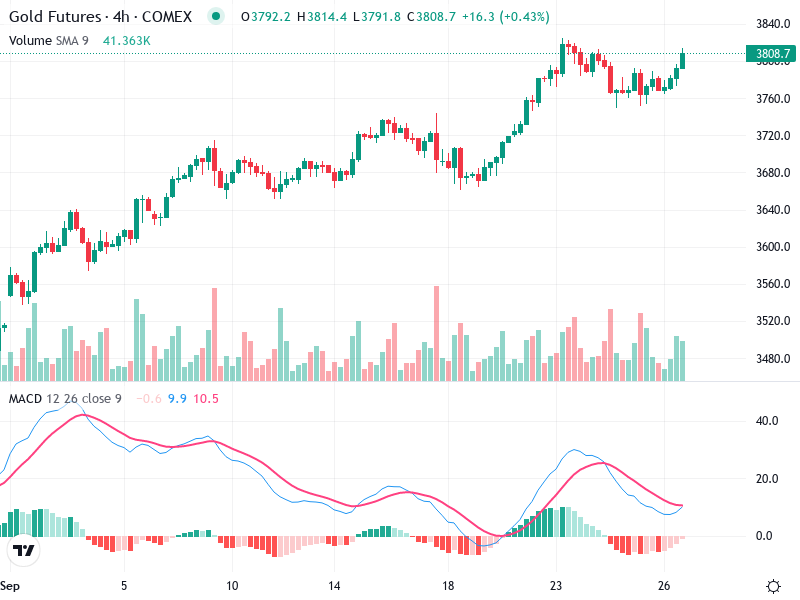The height and width of the screenshot is (600, 800).
Task: Click the MACD histogram value -0.6
Action: coord(147,398)
